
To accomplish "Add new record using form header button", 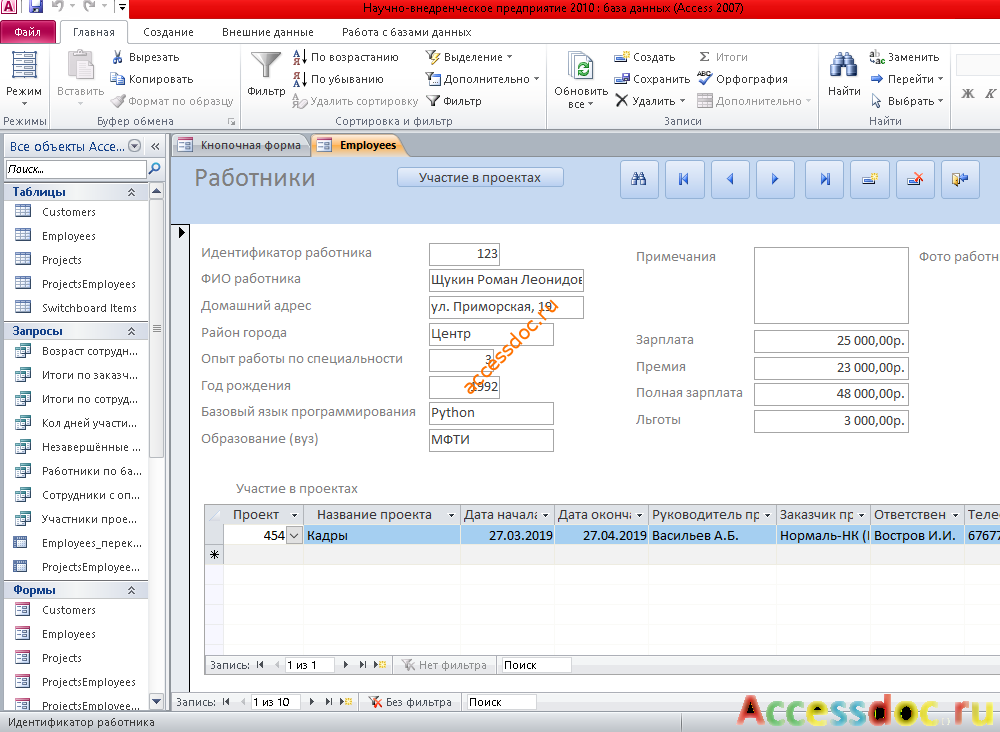I will 870,179.
